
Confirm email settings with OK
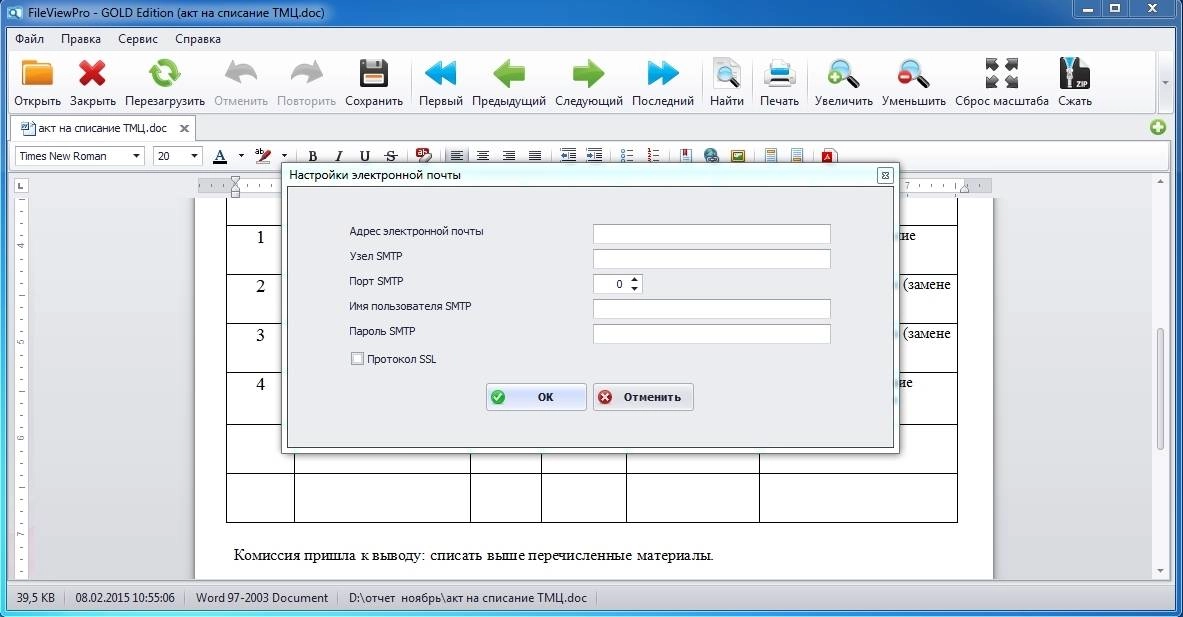click(x=536, y=397)
